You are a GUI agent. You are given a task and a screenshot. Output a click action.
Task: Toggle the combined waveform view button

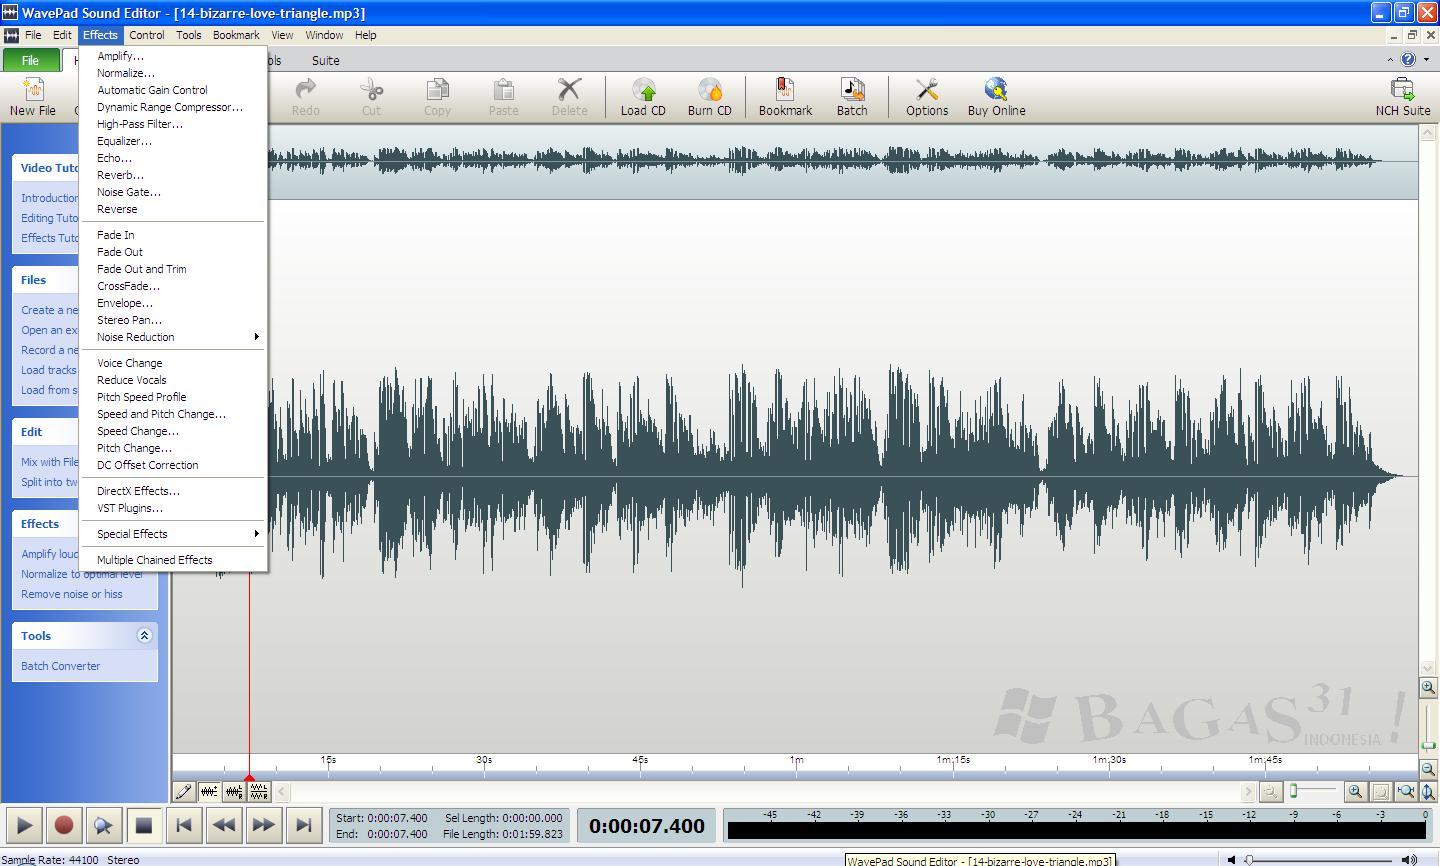pyautogui.click(x=209, y=792)
